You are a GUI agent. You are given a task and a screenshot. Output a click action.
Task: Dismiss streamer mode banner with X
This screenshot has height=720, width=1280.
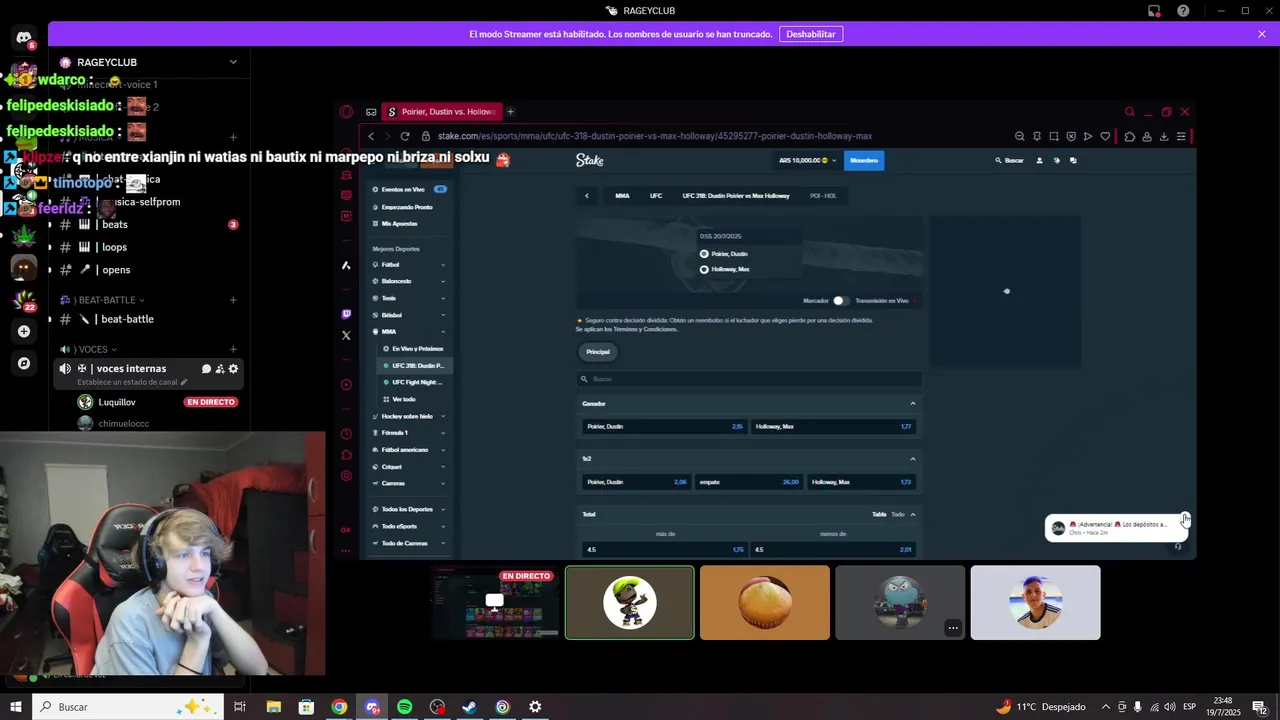click(x=1262, y=34)
